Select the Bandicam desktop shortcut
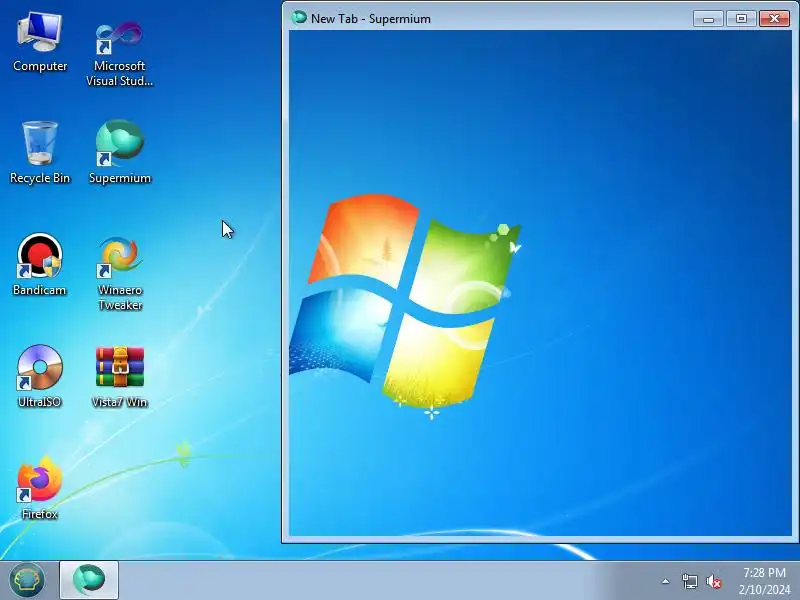Image resolution: width=800 pixels, height=600 pixels. coord(40,264)
